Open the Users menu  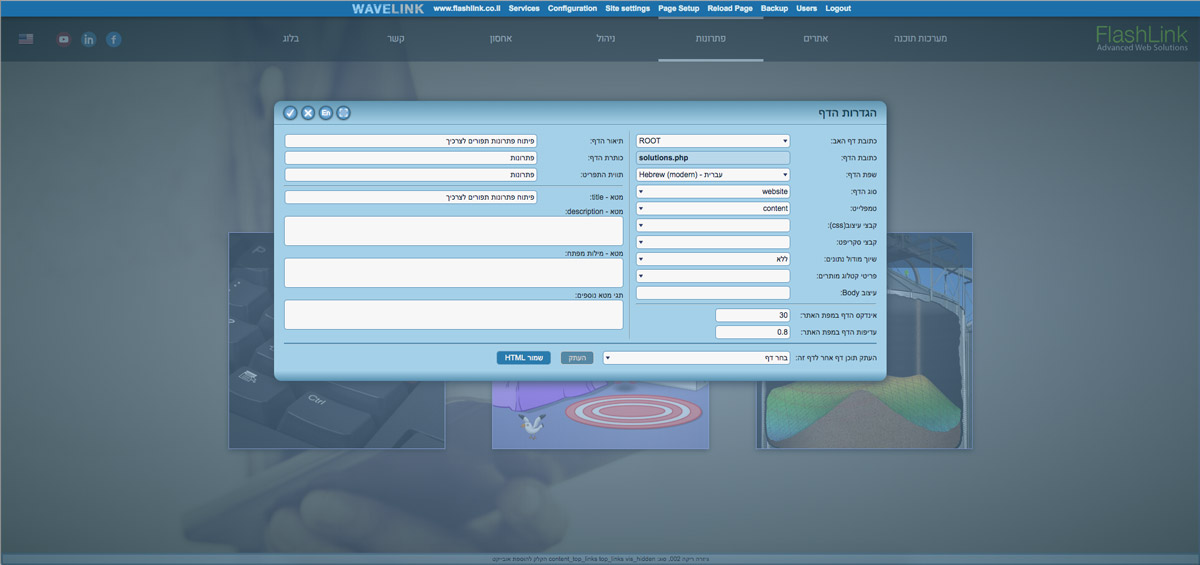[806, 8]
